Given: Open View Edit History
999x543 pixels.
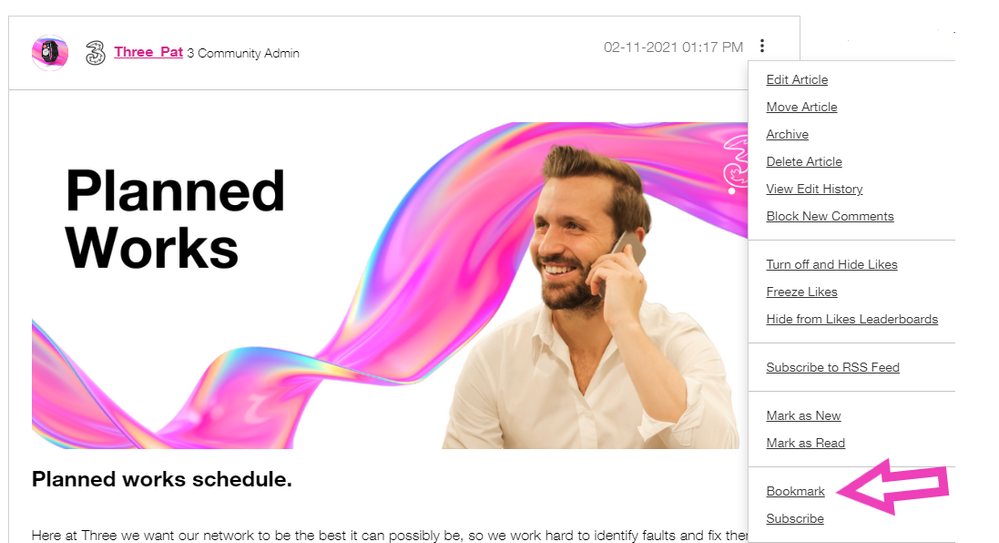Looking at the screenshot, I should [814, 189].
